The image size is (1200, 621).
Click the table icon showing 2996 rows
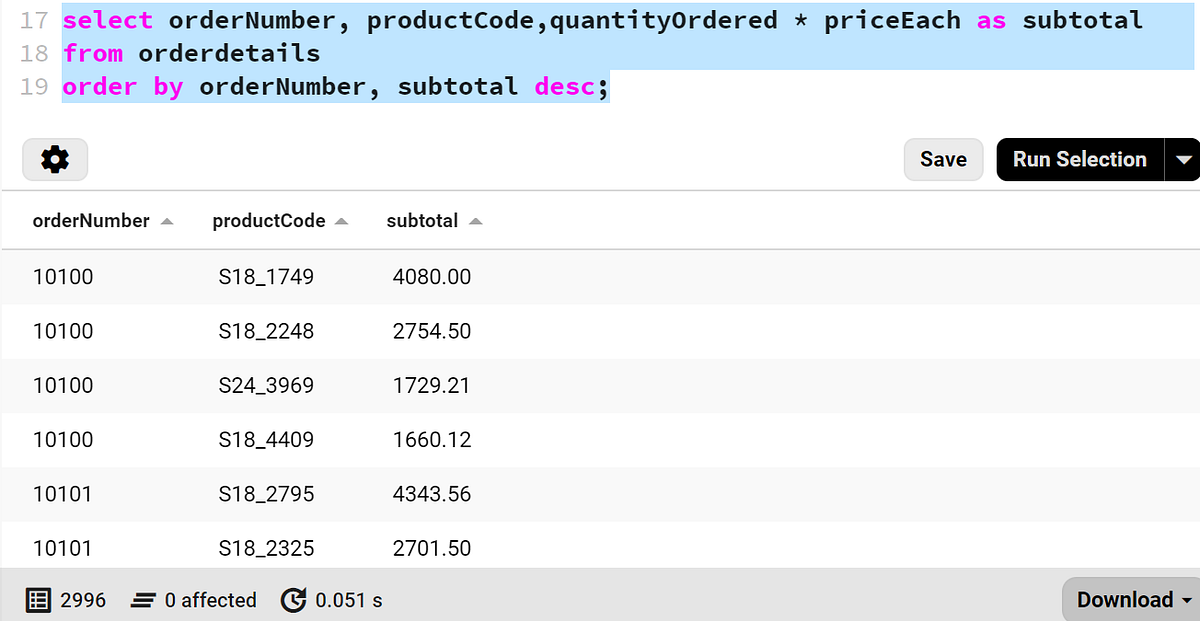pyautogui.click(x=38, y=600)
